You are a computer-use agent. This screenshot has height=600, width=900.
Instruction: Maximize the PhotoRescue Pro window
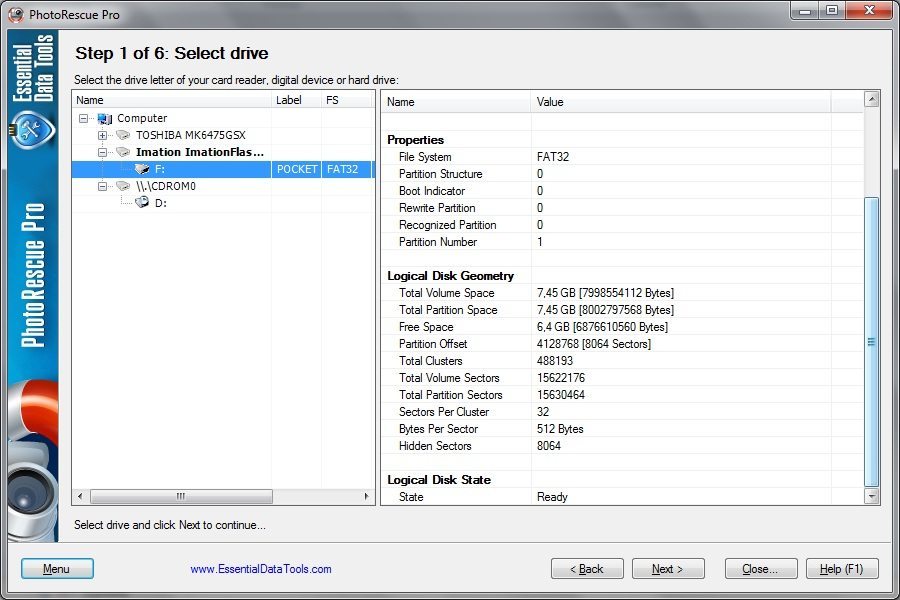pyautogui.click(x=831, y=11)
